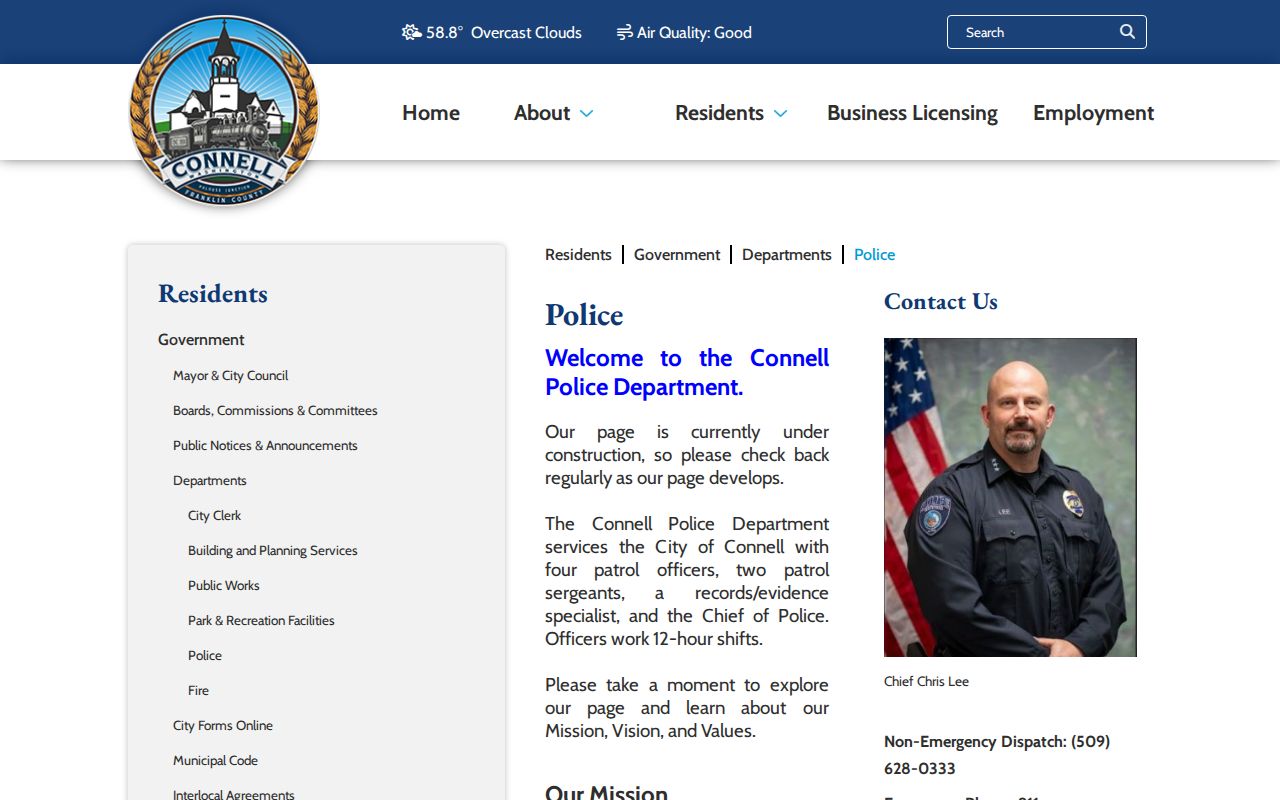Screen dimensions: 1280x800
Task: Click the Departments breadcrumb link
Action: pos(787,255)
